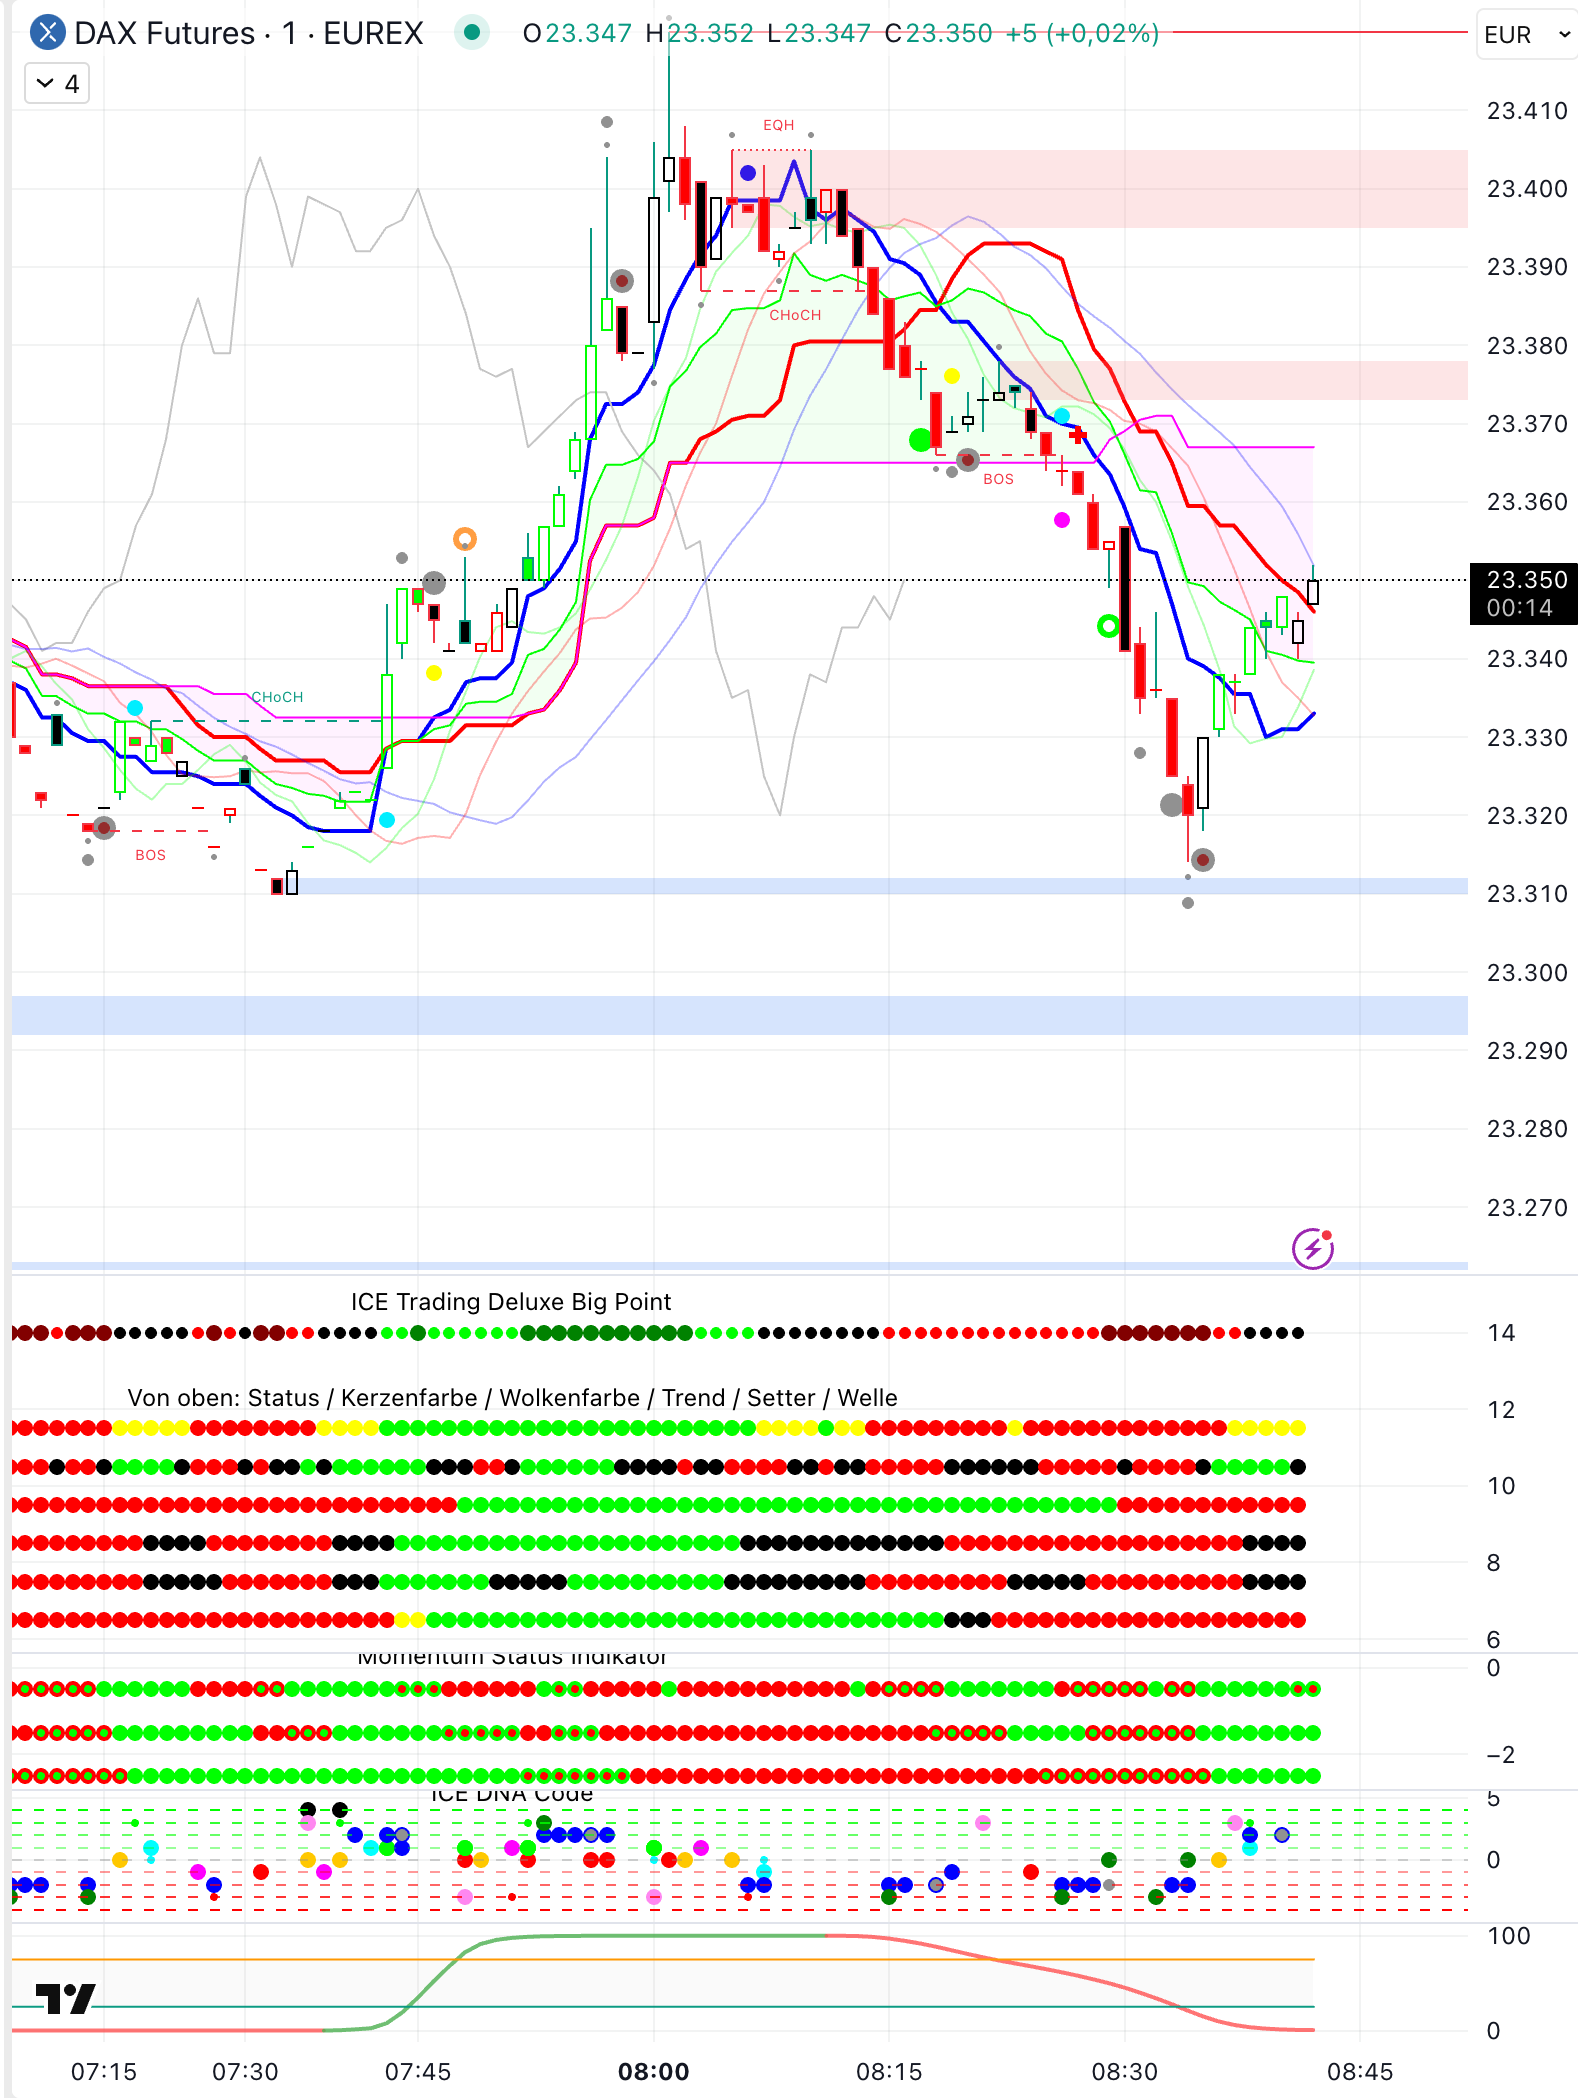The image size is (1578, 2098).
Task: Click the Von oben Status indicator title
Action: tap(512, 1398)
